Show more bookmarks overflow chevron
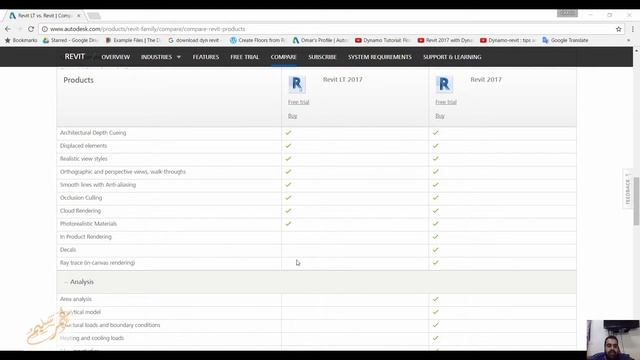 click(629, 40)
